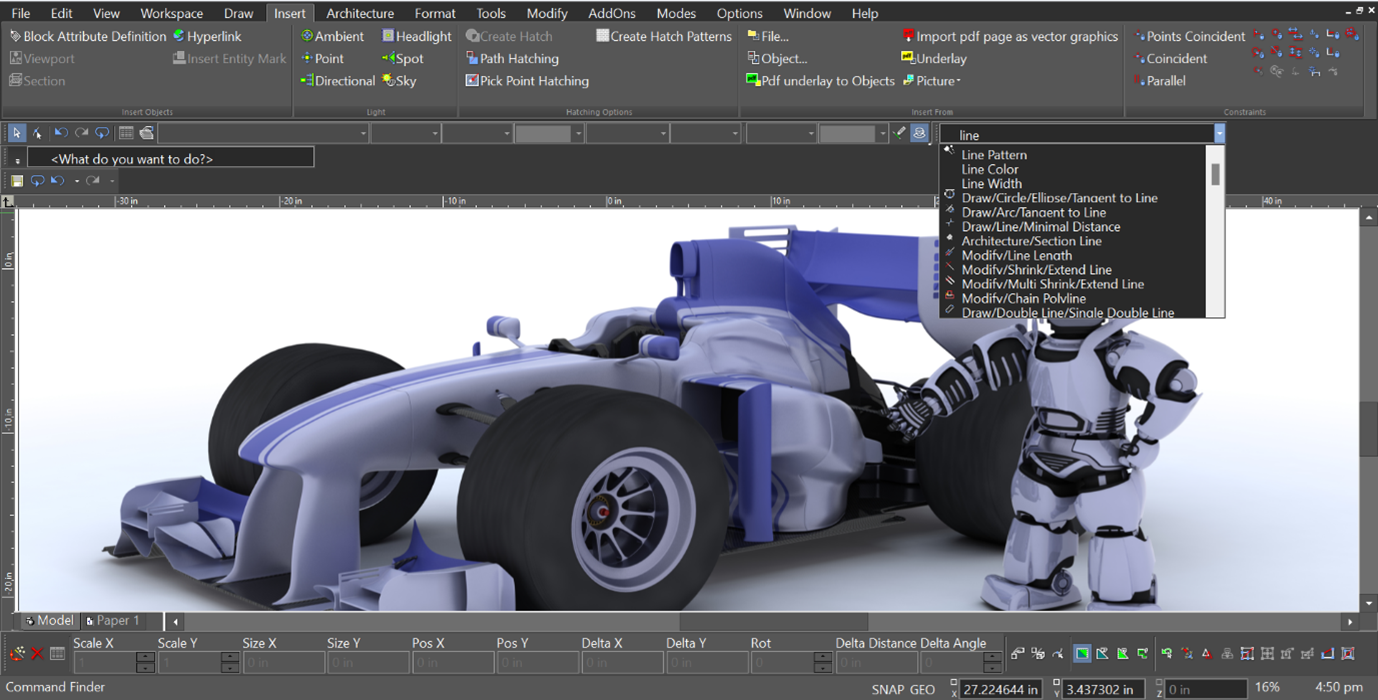Viewport: 1378px width, 700px height.
Task: Apply the Parallel constraint
Action: [1159, 80]
